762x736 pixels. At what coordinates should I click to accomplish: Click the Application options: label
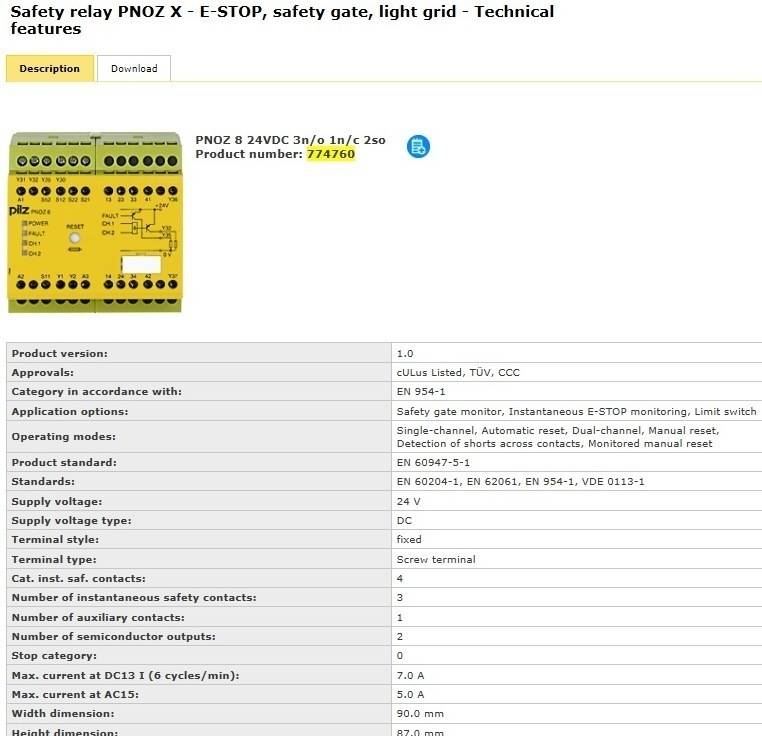(70, 411)
